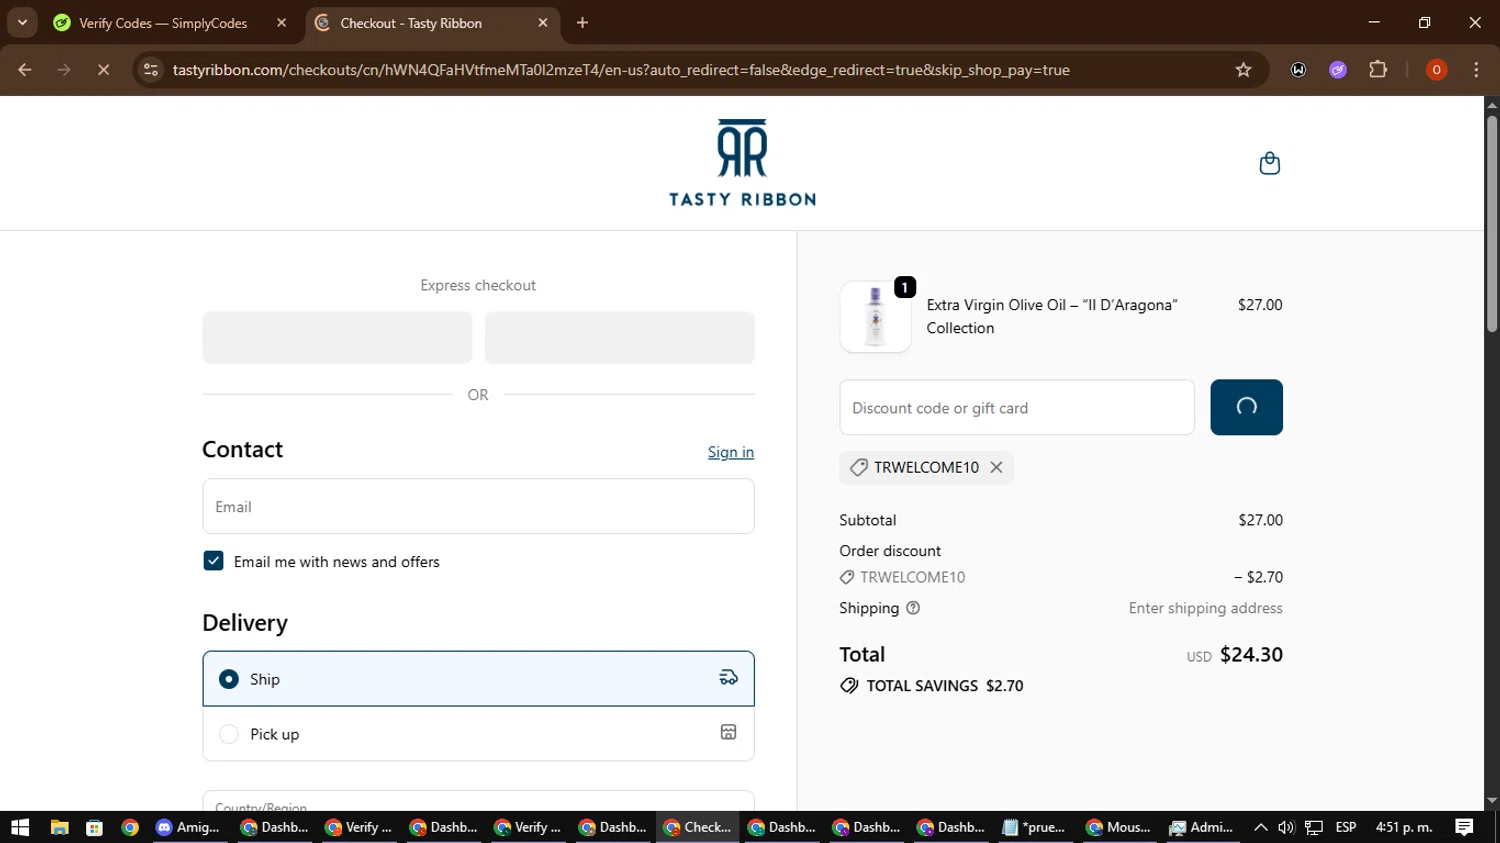Stop loading the page
The height and width of the screenshot is (843, 1500).
103,70
